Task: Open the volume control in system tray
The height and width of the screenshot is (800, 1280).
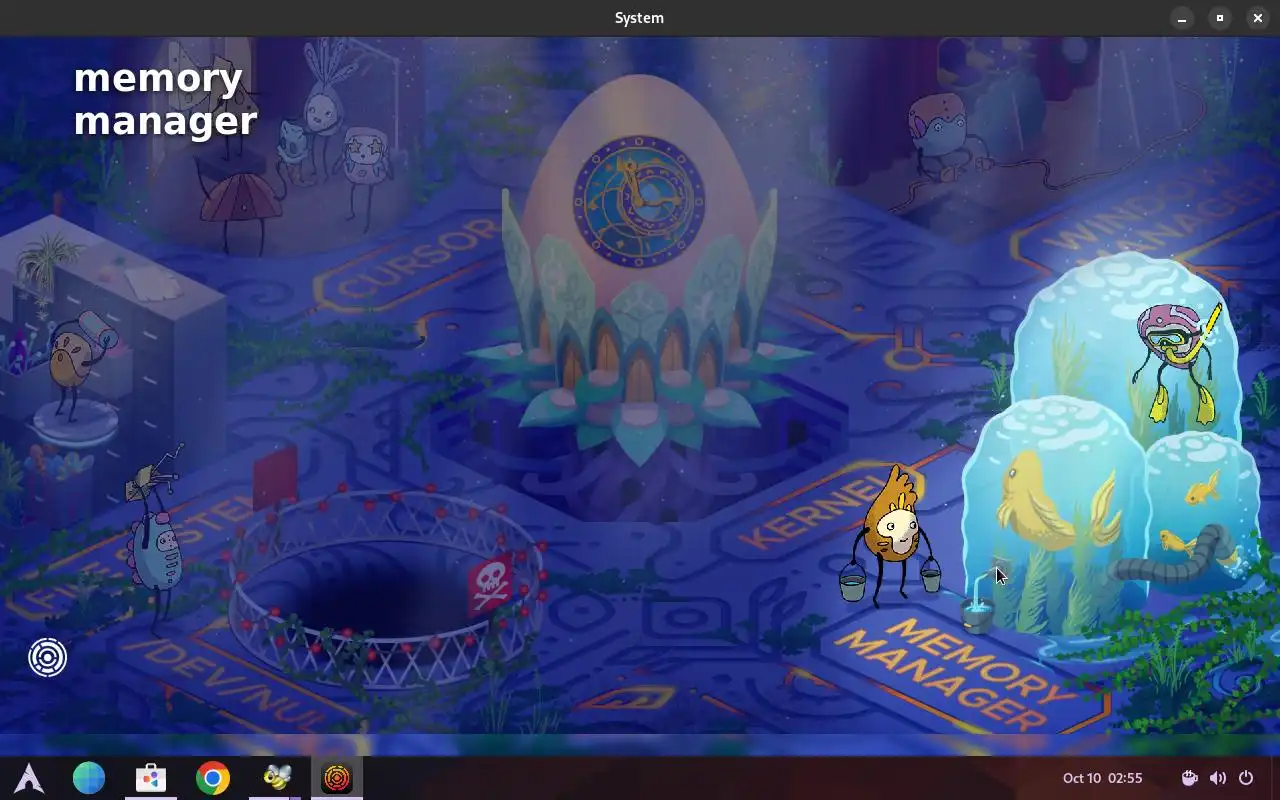Action: [1218, 778]
